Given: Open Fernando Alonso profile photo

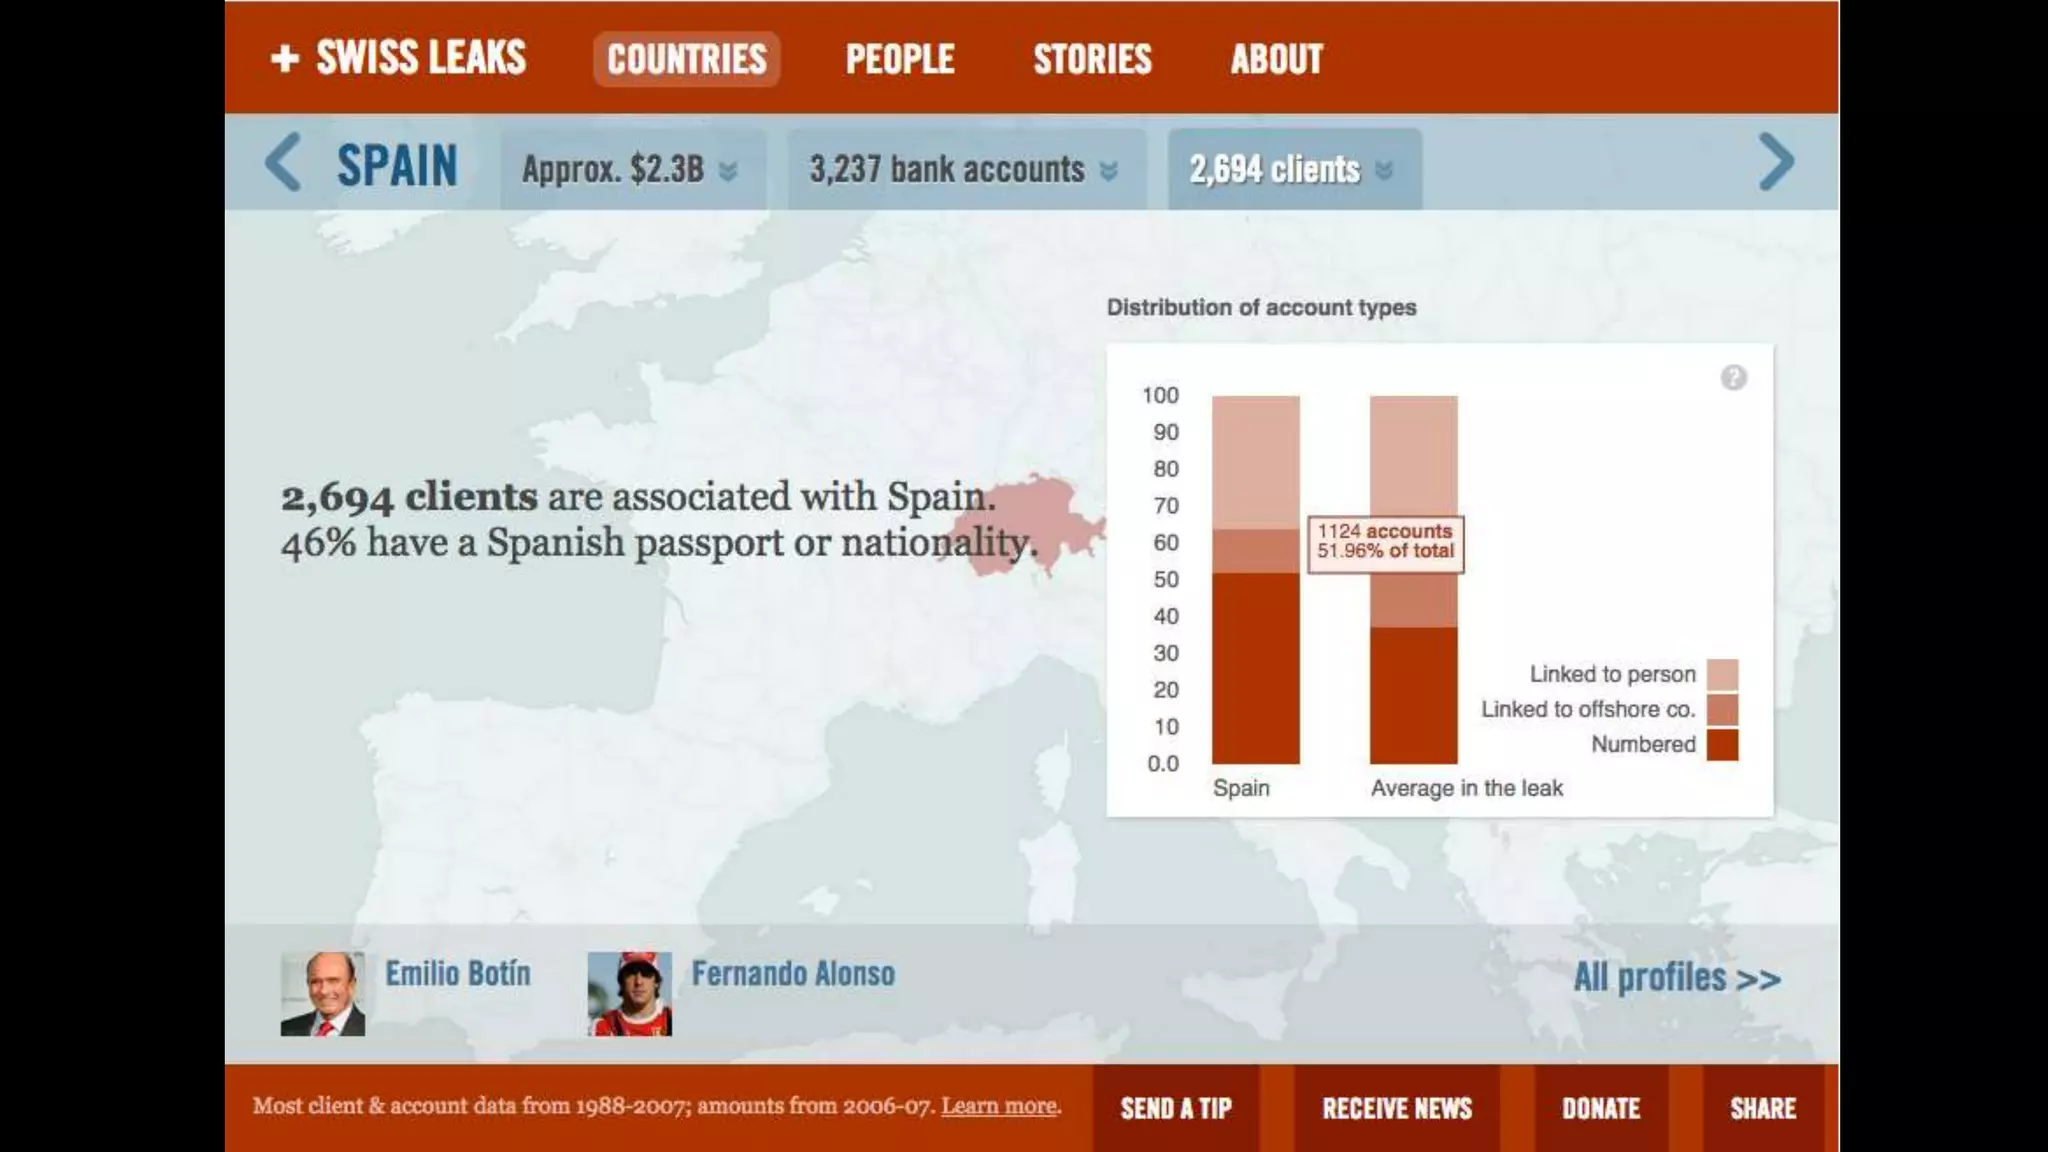Looking at the screenshot, I should coord(629,994).
